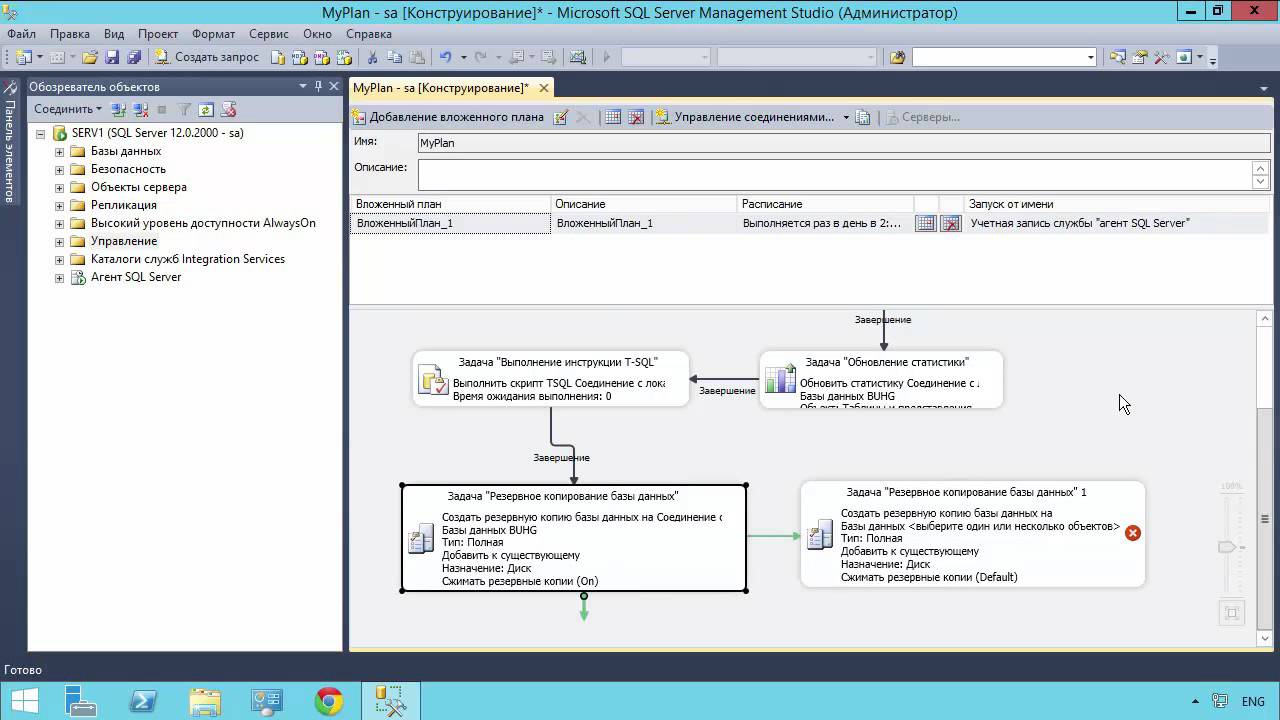Click the fit-to-view button below zoom slider

(1231, 613)
